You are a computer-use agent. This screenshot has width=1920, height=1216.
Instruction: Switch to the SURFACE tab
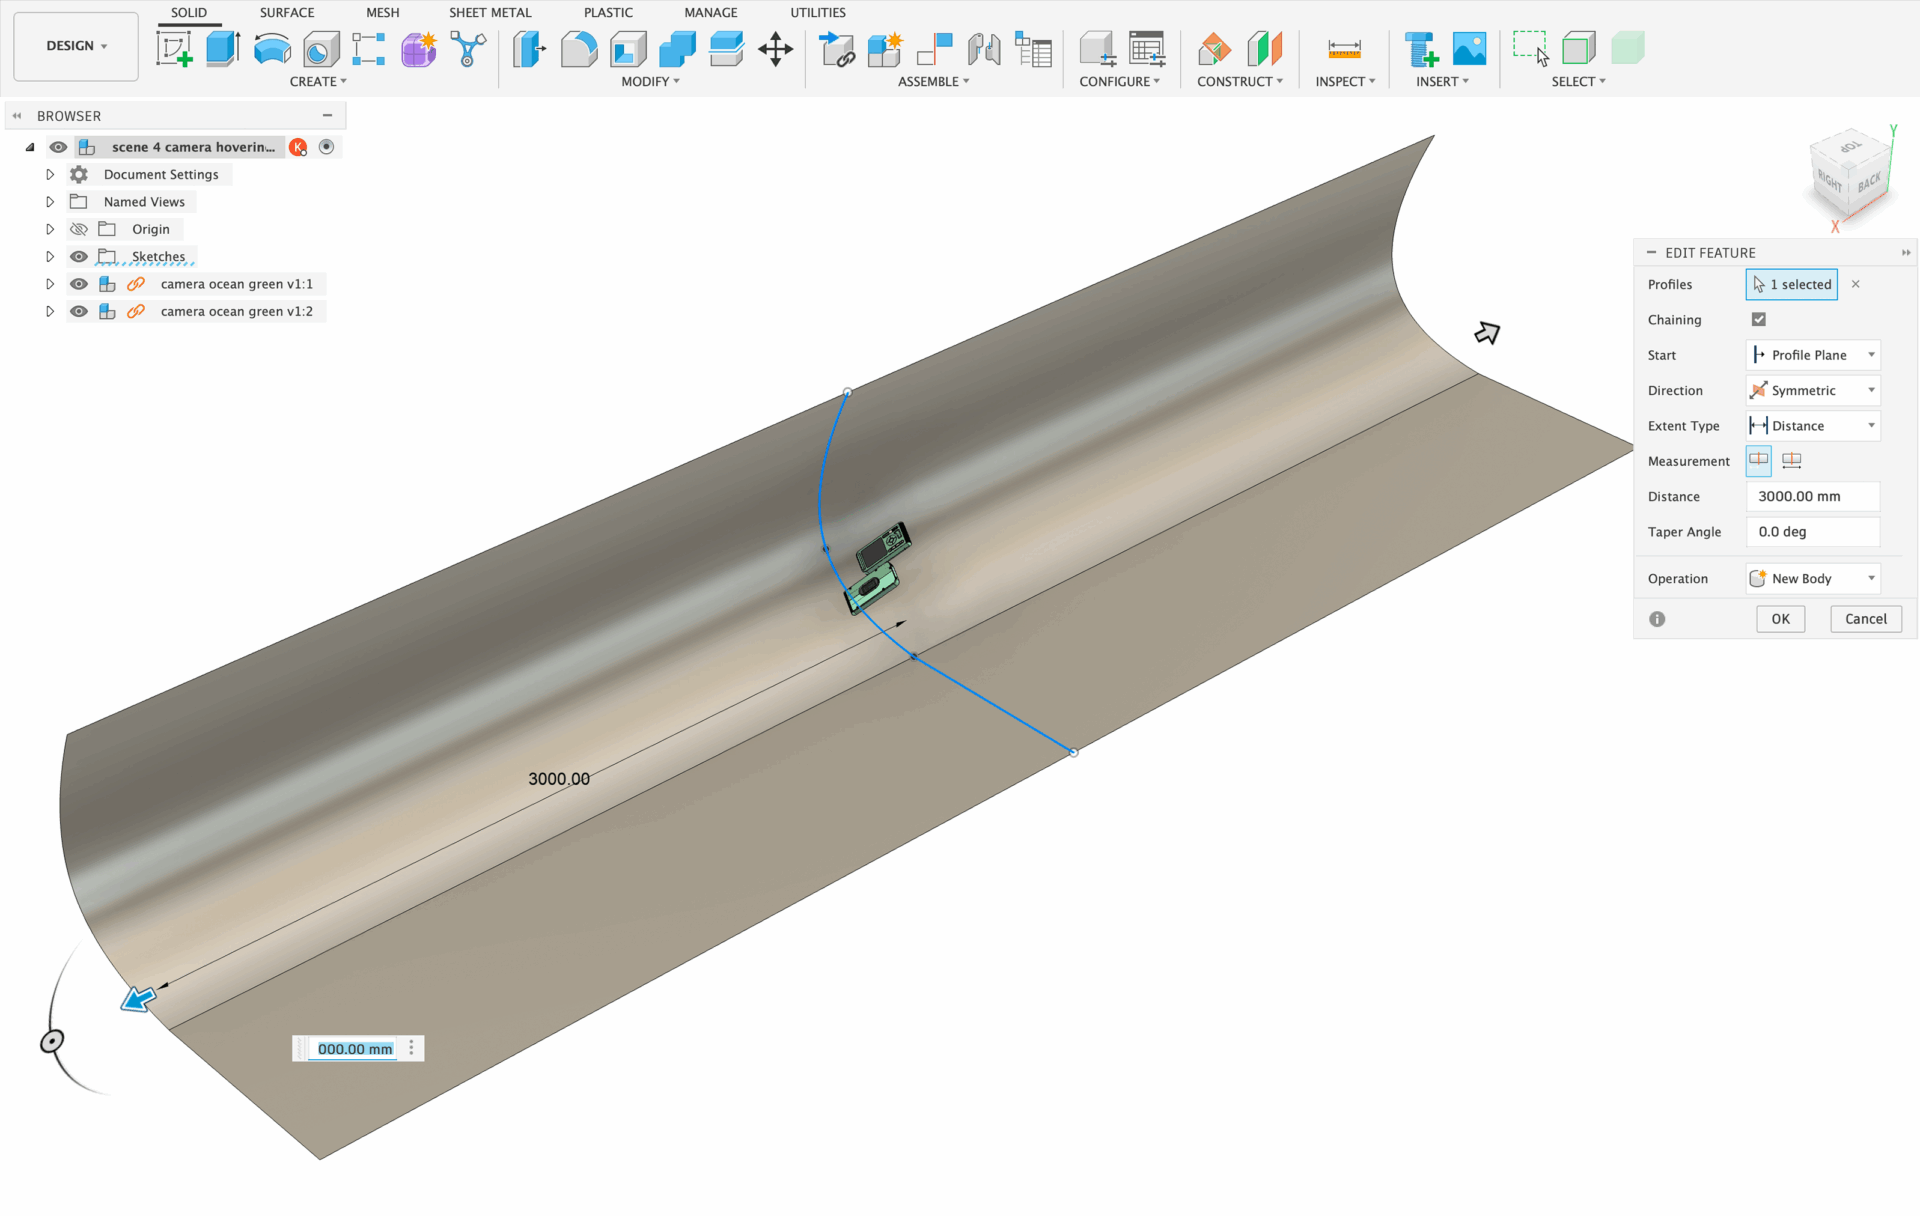click(x=287, y=13)
